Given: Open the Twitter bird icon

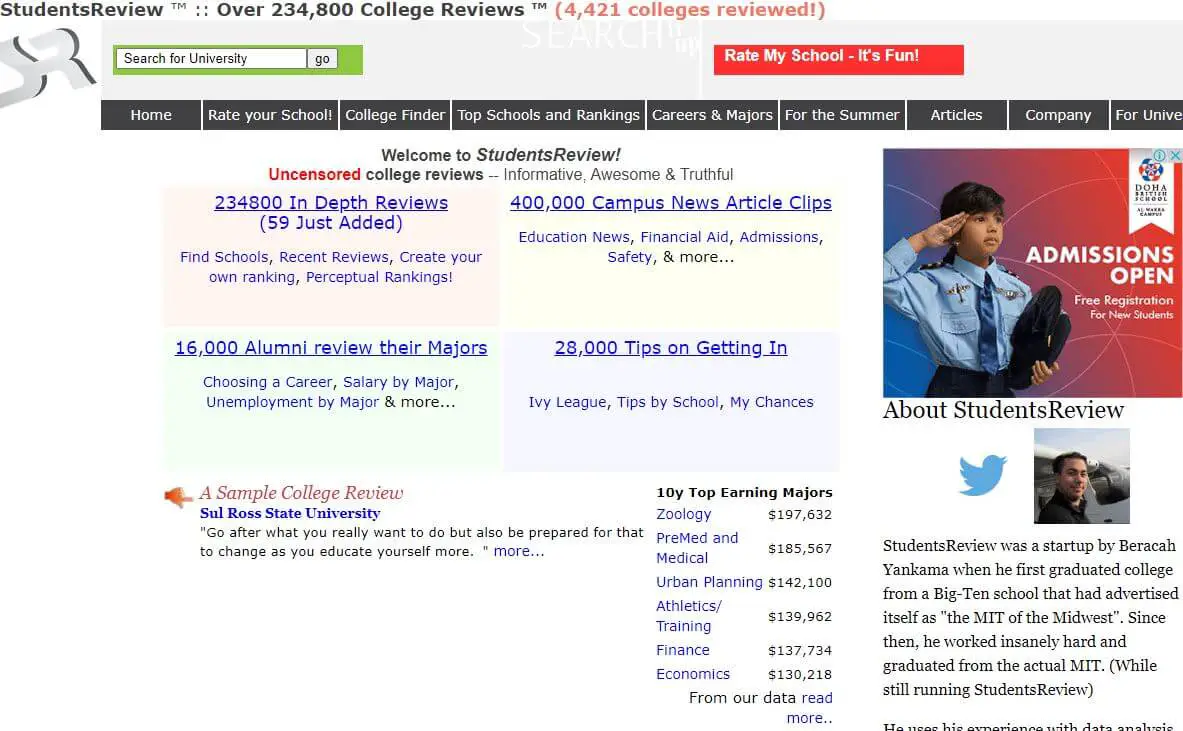Looking at the screenshot, I should [982, 475].
